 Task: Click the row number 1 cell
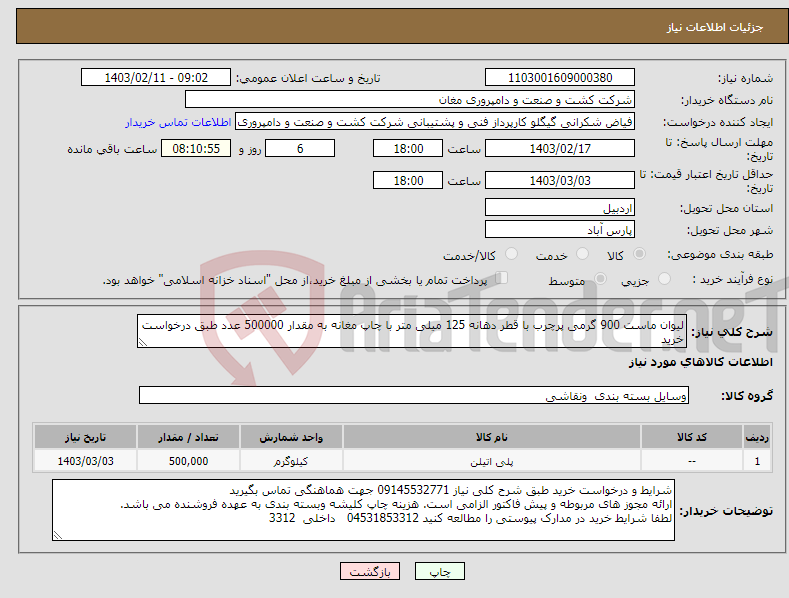coord(757,461)
